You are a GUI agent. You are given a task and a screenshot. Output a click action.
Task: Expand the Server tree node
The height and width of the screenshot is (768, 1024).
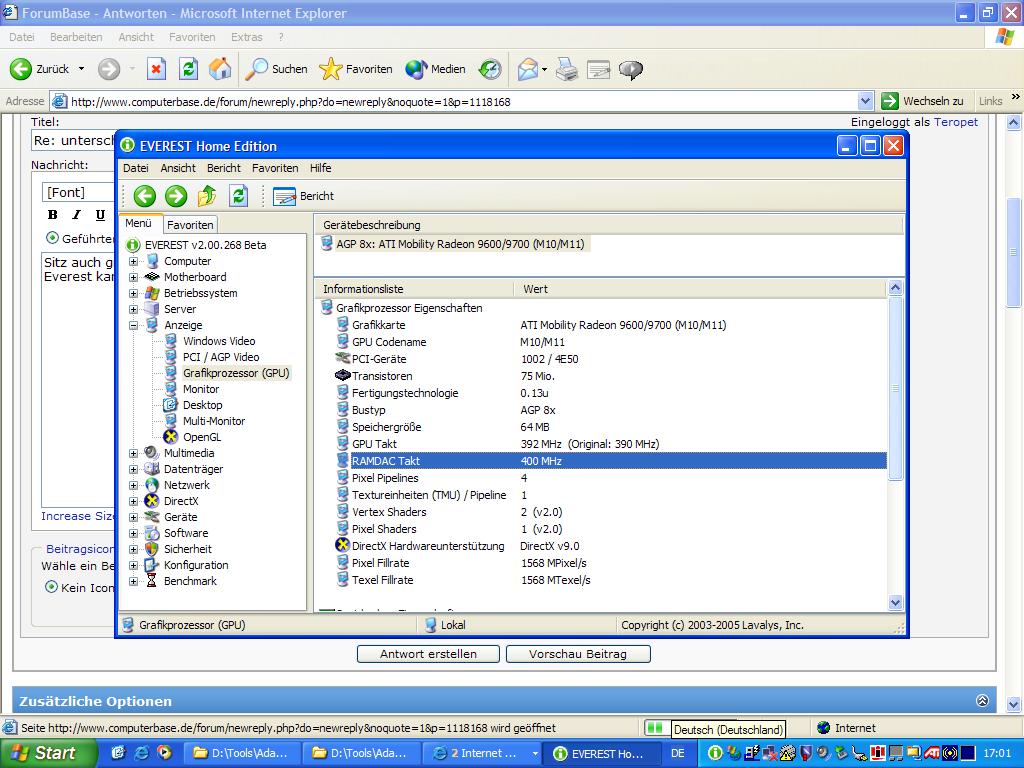pos(133,309)
